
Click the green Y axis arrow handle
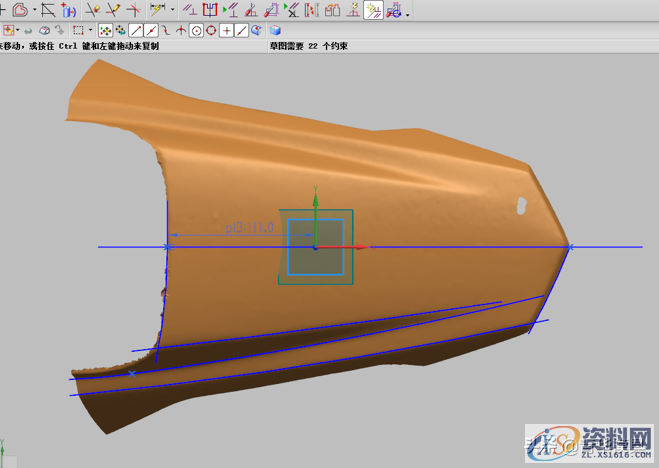pyautogui.click(x=315, y=200)
